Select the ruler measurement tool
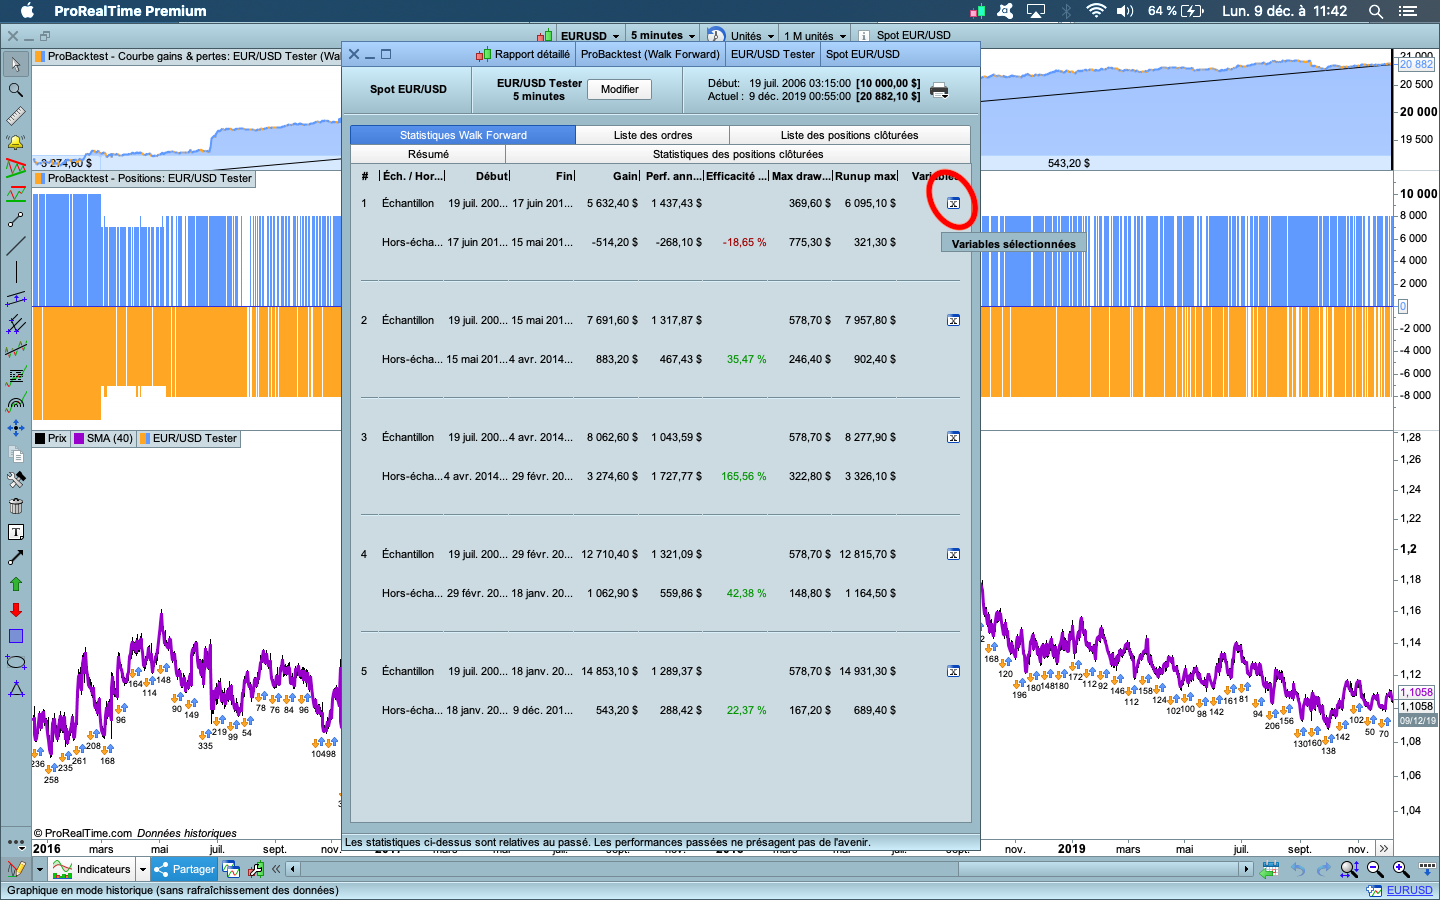The image size is (1440, 900). [16, 116]
